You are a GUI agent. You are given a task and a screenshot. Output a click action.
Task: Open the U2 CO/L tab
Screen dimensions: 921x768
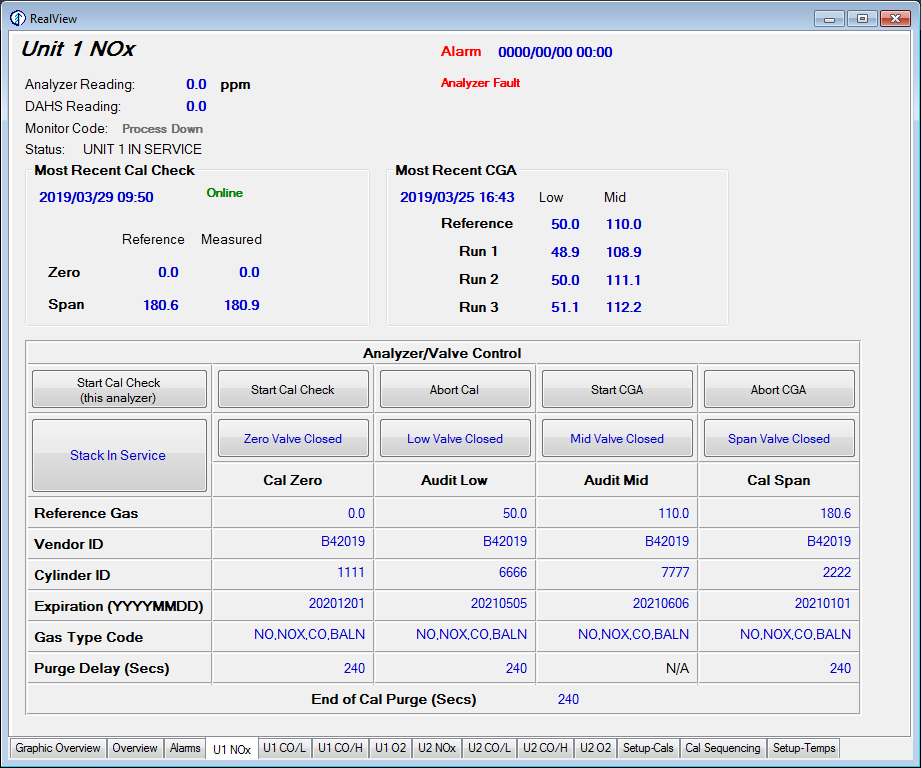click(x=489, y=748)
